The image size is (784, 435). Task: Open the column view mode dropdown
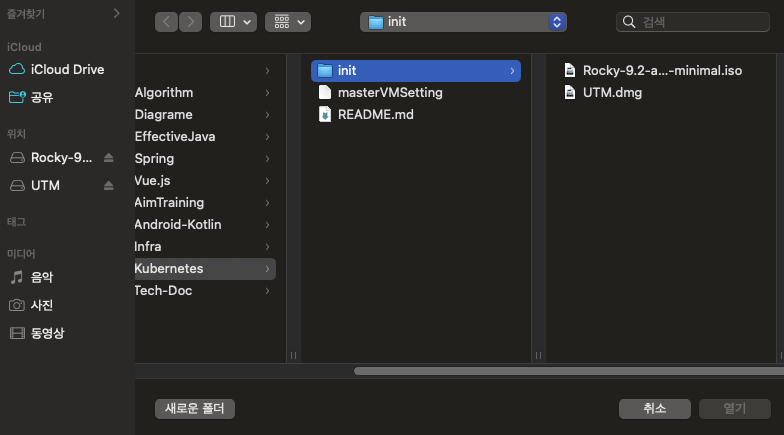point(234,22)
